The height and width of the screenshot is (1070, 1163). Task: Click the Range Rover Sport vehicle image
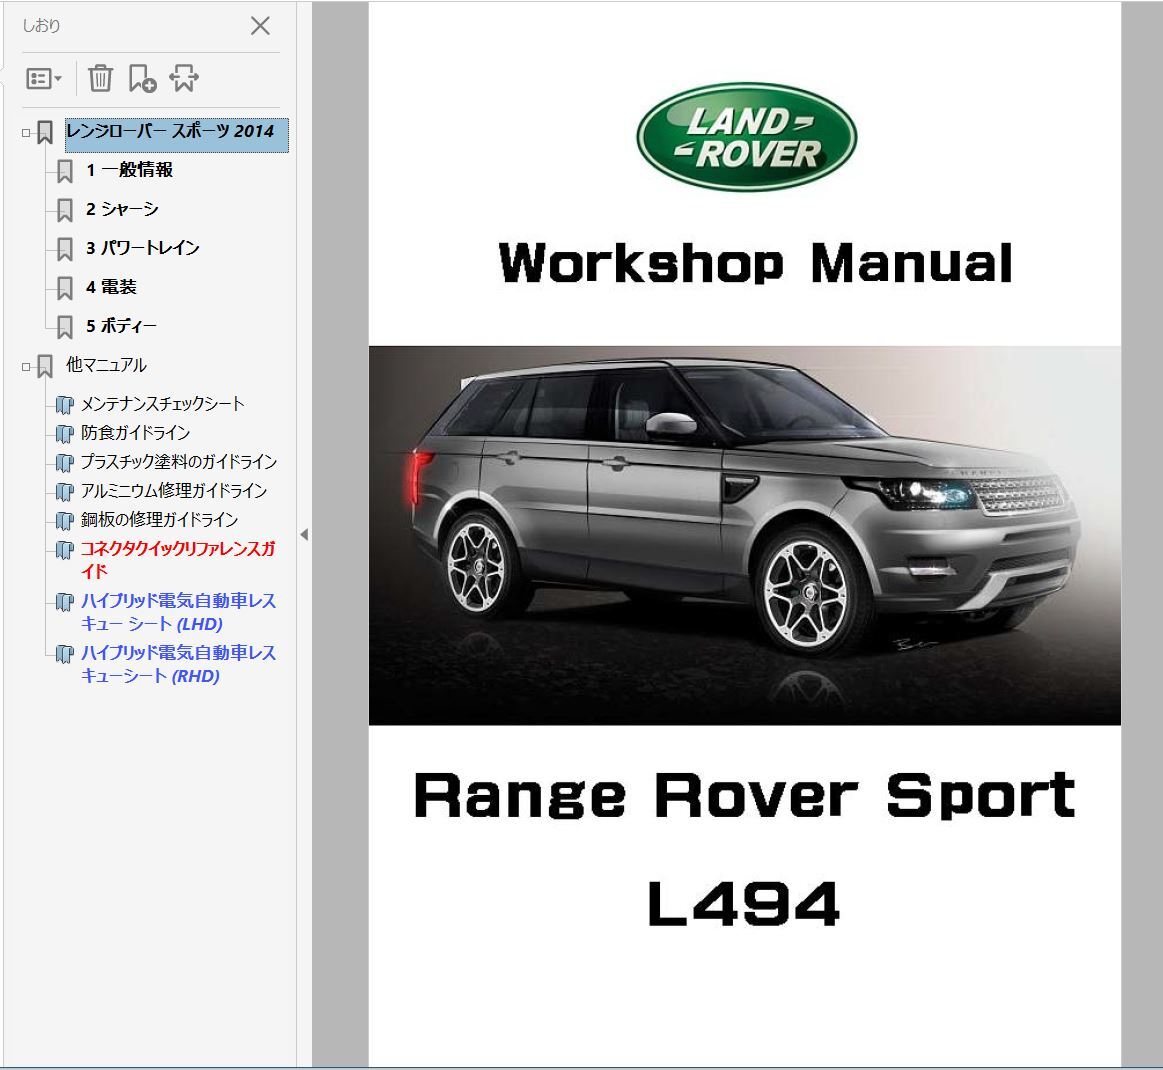point(745,535)
